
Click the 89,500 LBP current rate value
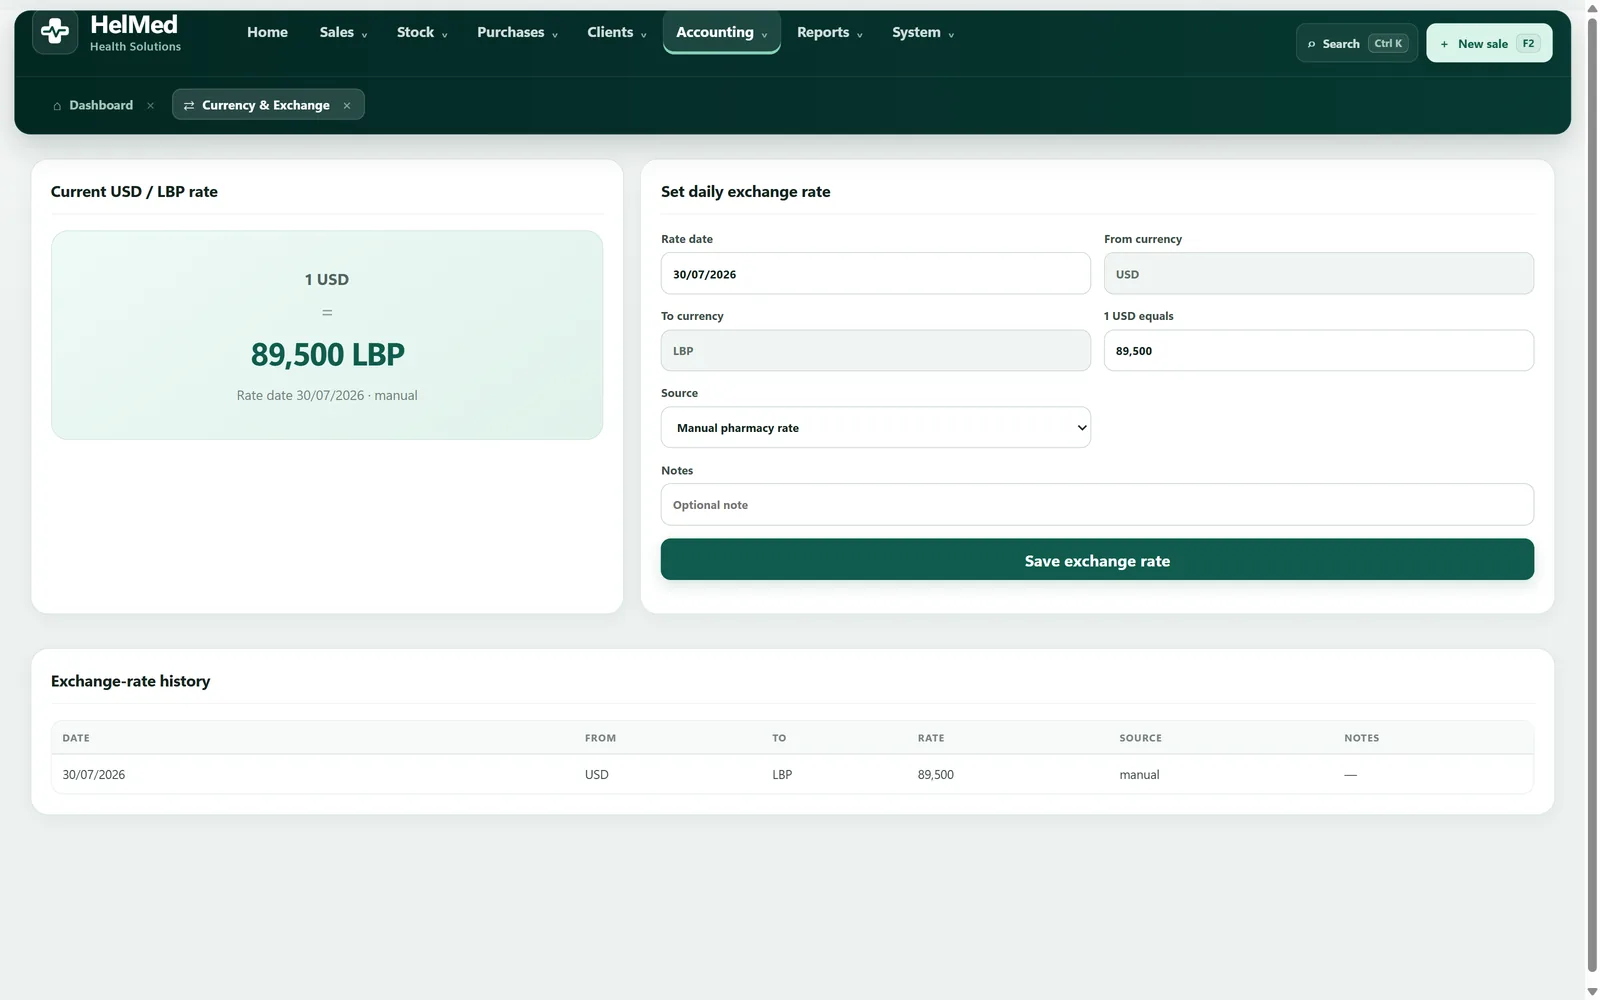[x=327, y=354]
